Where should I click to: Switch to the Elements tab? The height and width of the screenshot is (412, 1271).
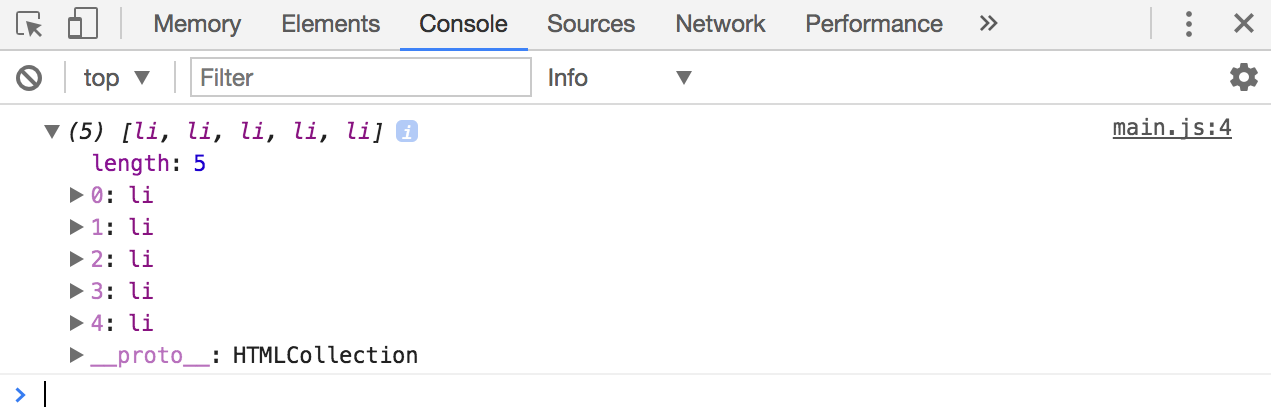(330, 24)
